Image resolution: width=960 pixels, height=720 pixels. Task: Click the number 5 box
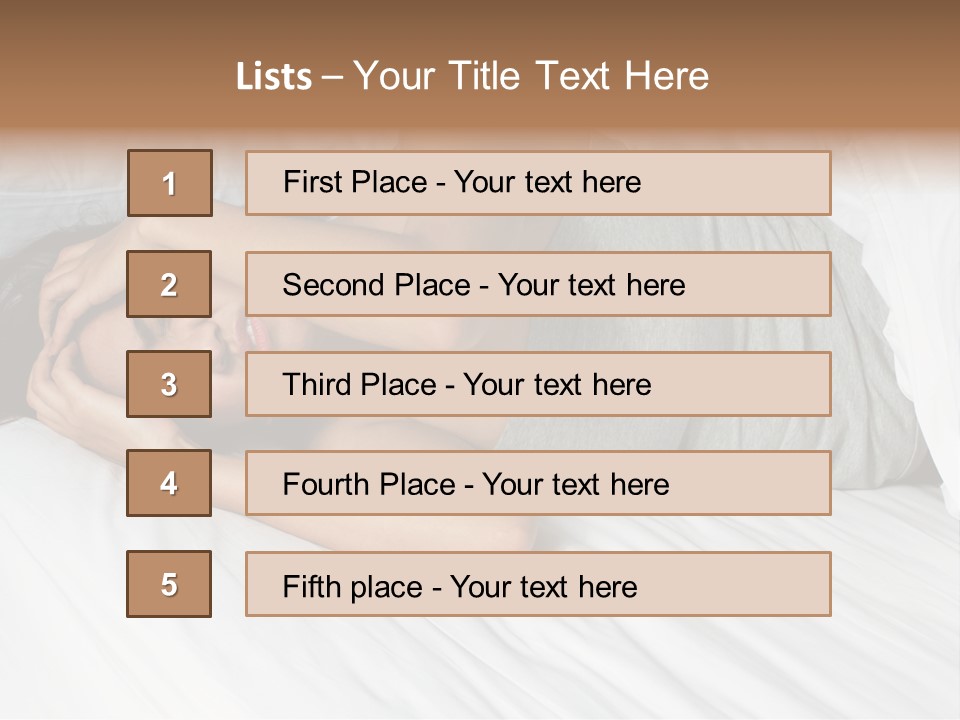pos(169,584)
